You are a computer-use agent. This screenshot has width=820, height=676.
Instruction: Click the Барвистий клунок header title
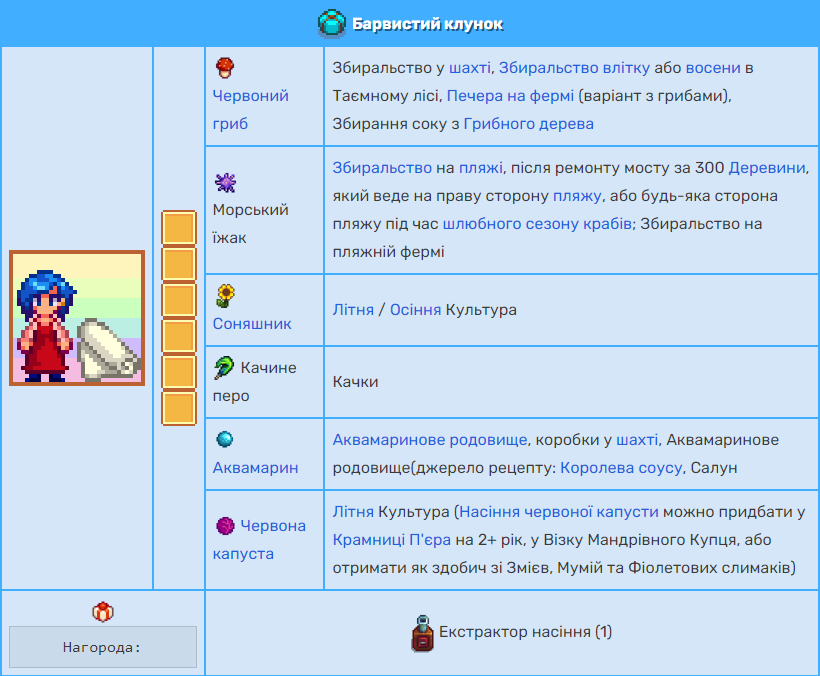pos(427,24)
